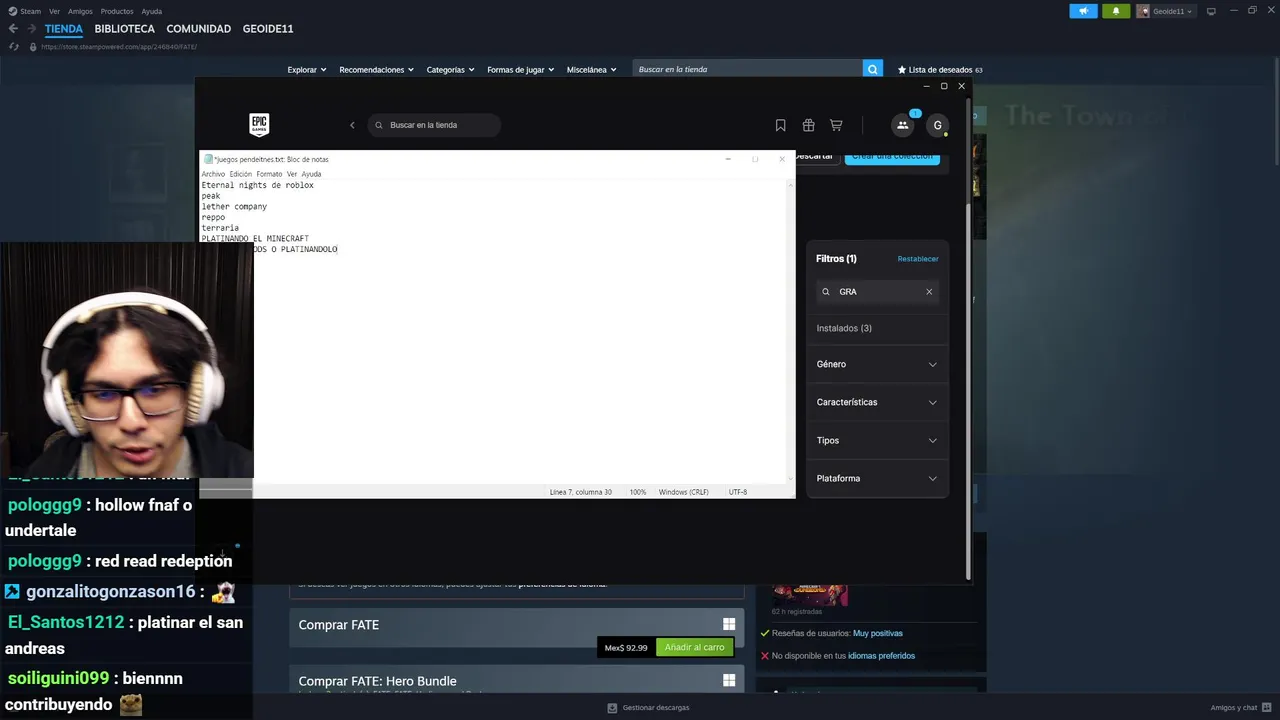
Task: Expand the Tipos filter
Action: coord(876,440)
